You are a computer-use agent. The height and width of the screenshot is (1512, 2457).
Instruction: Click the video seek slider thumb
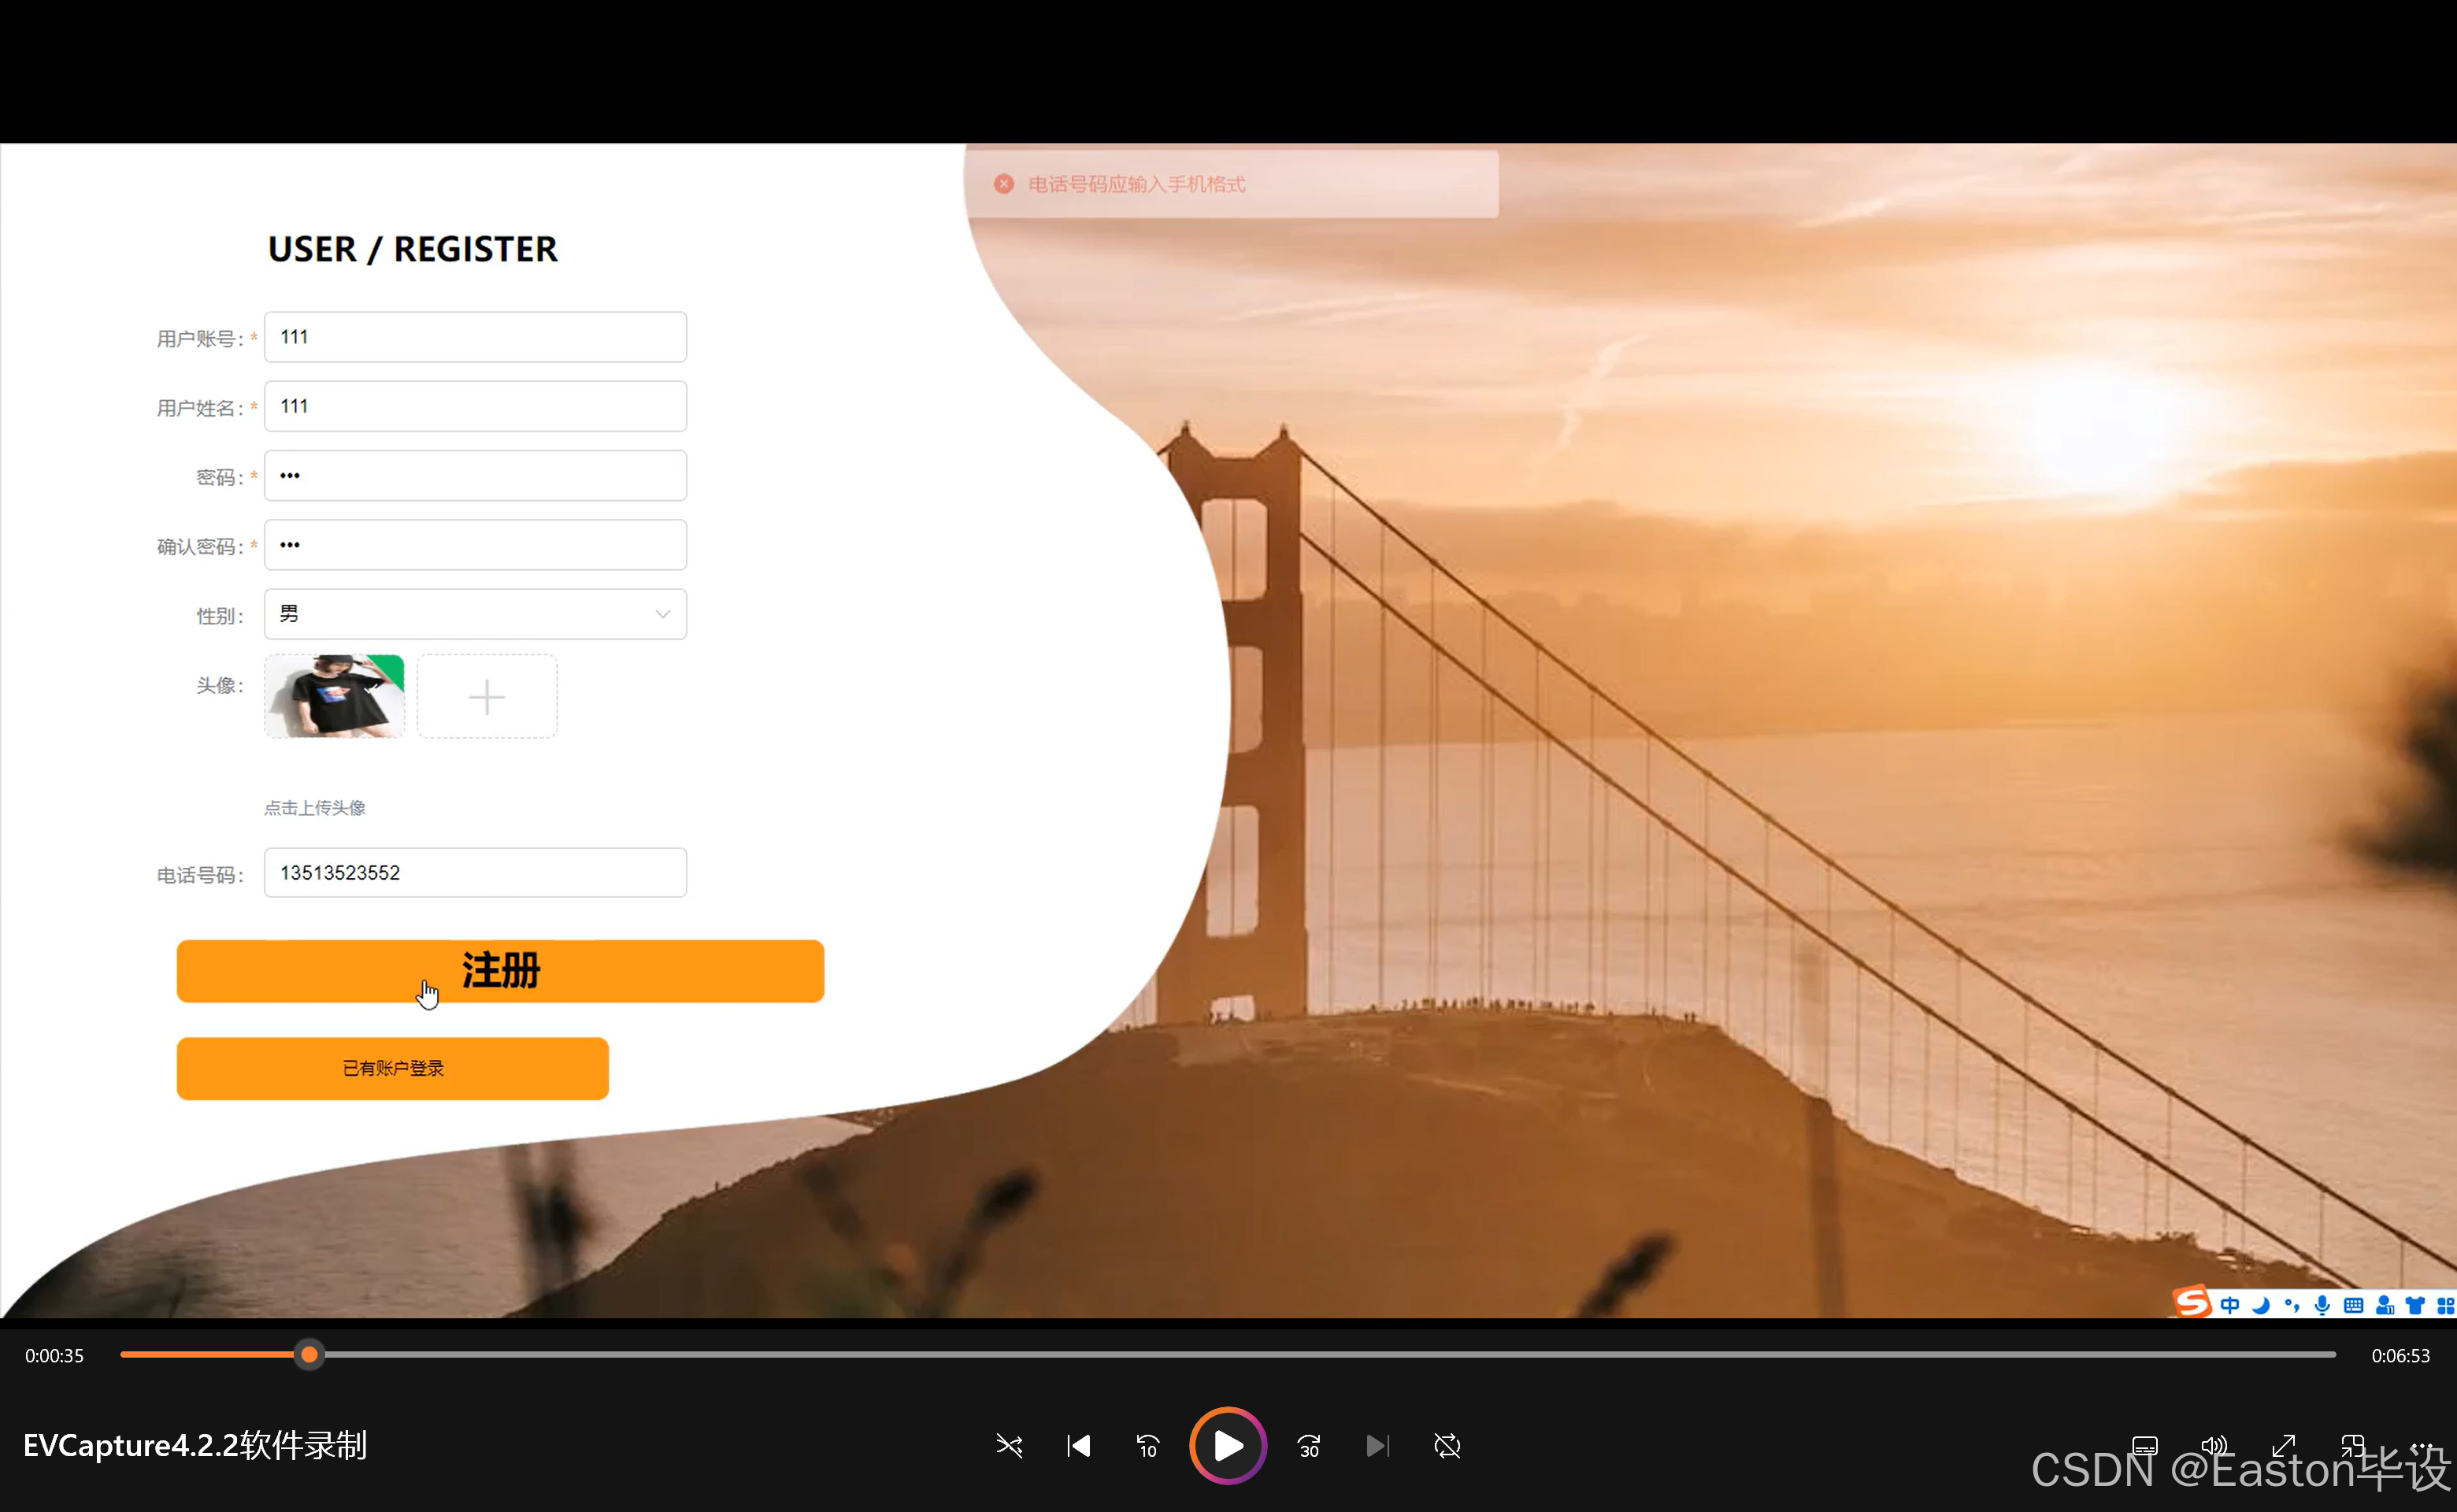(309, 1355)
